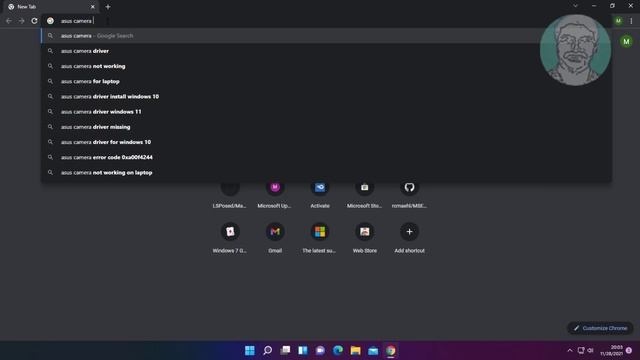Open Widgets on taskbar

coord(303,350)
